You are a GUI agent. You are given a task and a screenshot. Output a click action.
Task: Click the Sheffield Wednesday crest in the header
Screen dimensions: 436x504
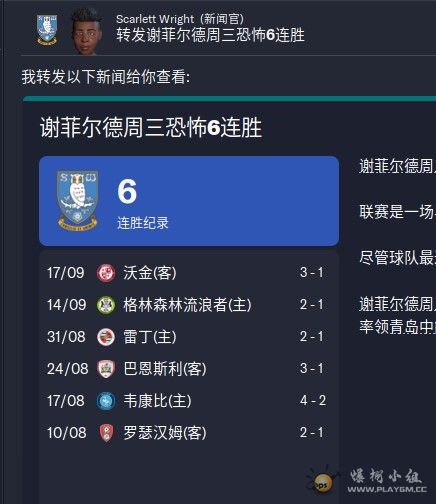47,30
